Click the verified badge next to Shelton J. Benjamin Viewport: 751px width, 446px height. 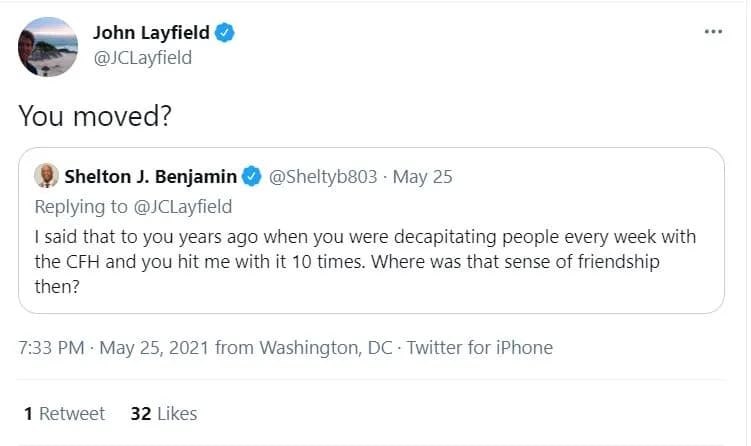[x=254, y=177]
